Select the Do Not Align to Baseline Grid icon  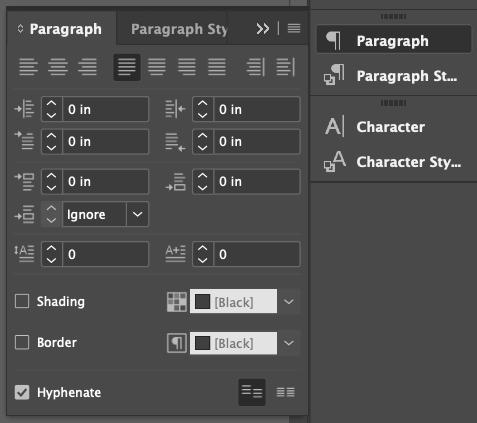252,392
